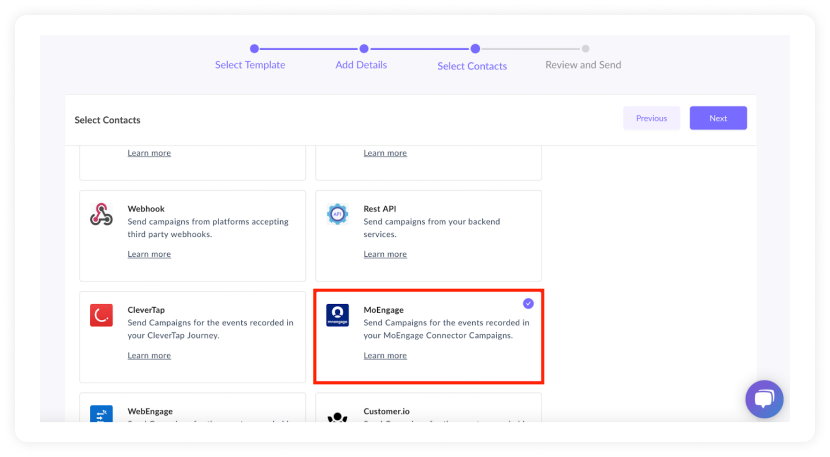Click the MoEngage logo icon
The image size is (830, 457).
(x=337, y=315)
